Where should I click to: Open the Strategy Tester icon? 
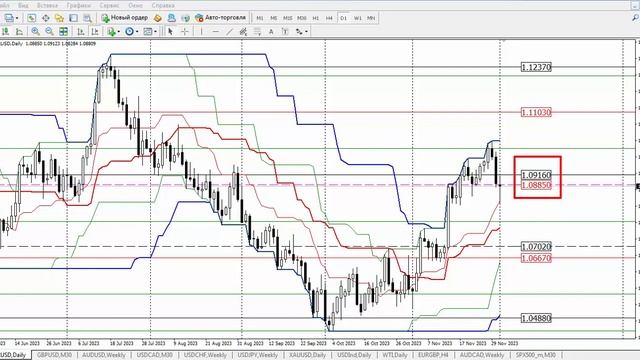click(87, 18)
